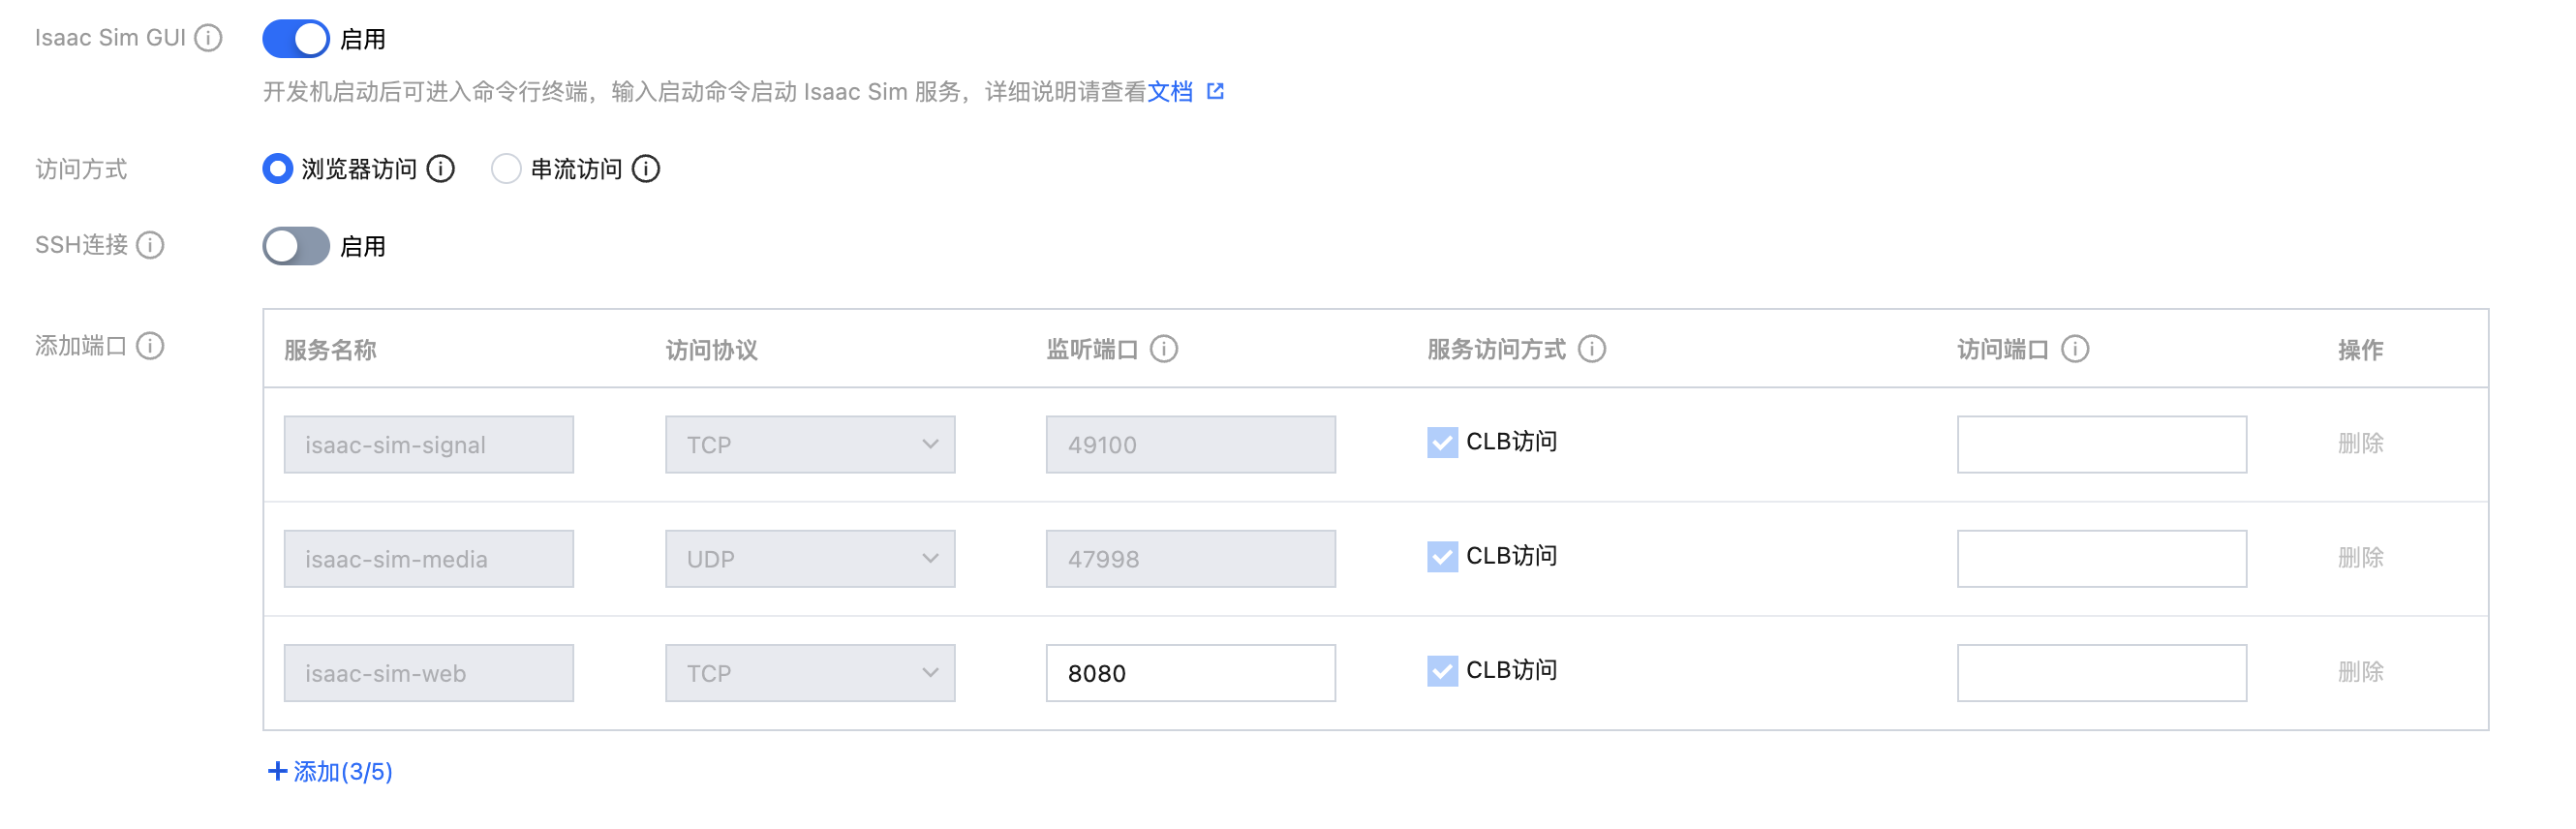Click the 8080 listening port field
This screenshot has height=829, width=2576.
tap(1190, 673)
